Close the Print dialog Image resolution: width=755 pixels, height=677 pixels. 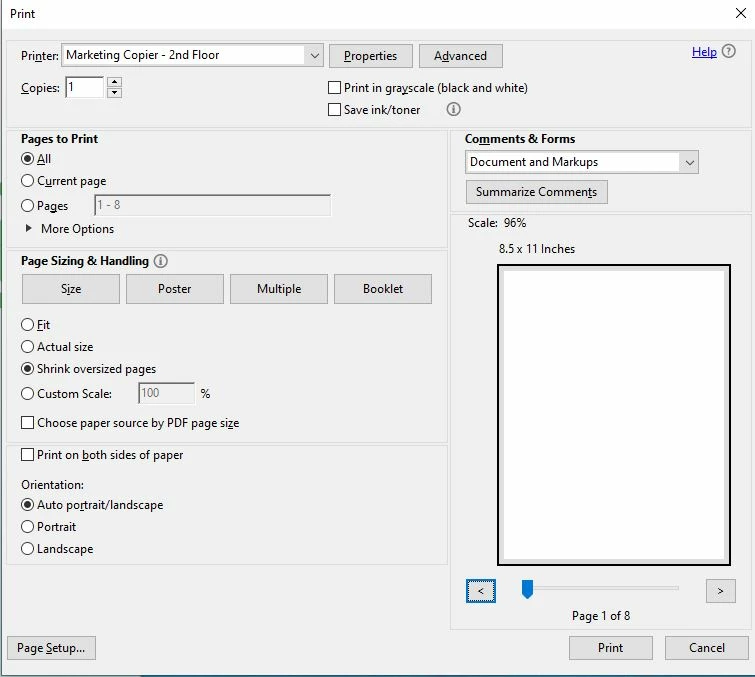click(x=741, y=13)
